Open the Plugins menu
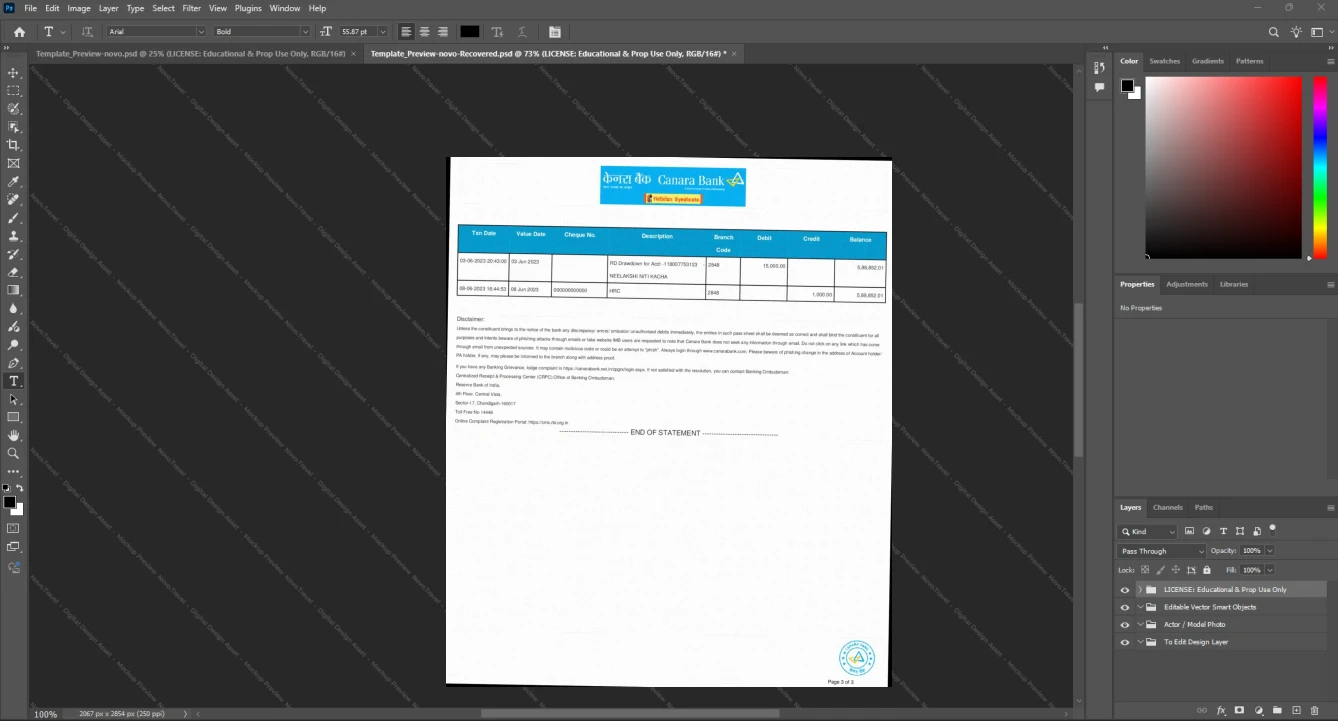The image size is (1338, 721). pyautogui.click(x=248, y=8)
